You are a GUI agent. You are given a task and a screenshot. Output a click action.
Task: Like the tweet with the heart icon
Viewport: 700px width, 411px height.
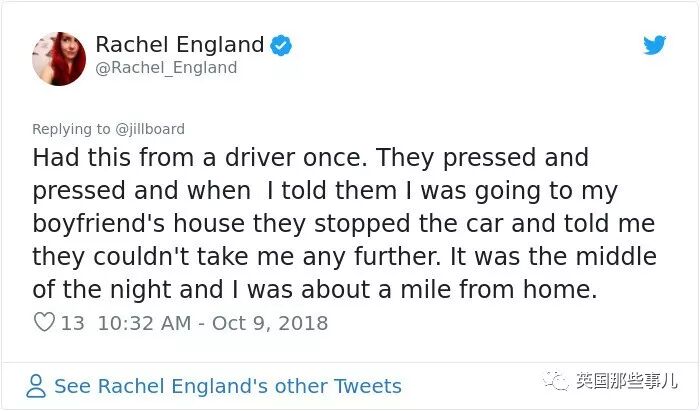pyautogui.click(x=44, y=323)
